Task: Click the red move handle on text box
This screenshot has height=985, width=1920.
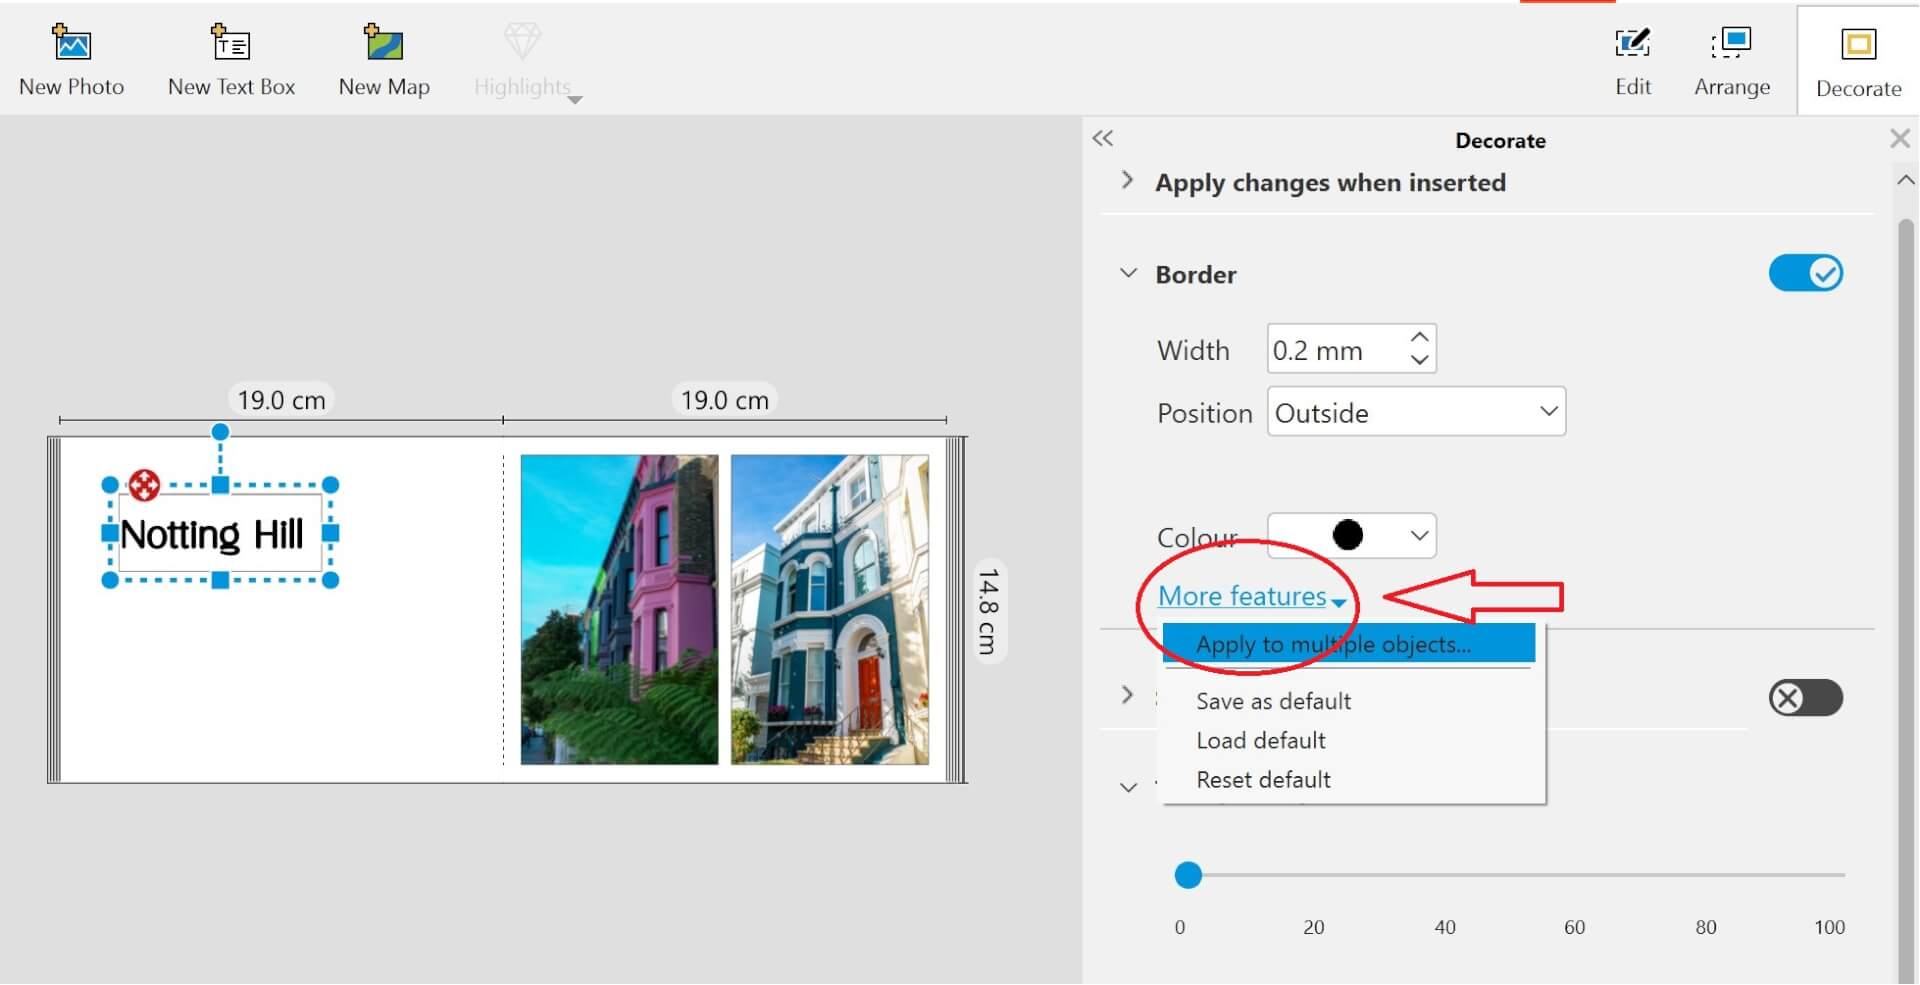Action: click(144, 486)
